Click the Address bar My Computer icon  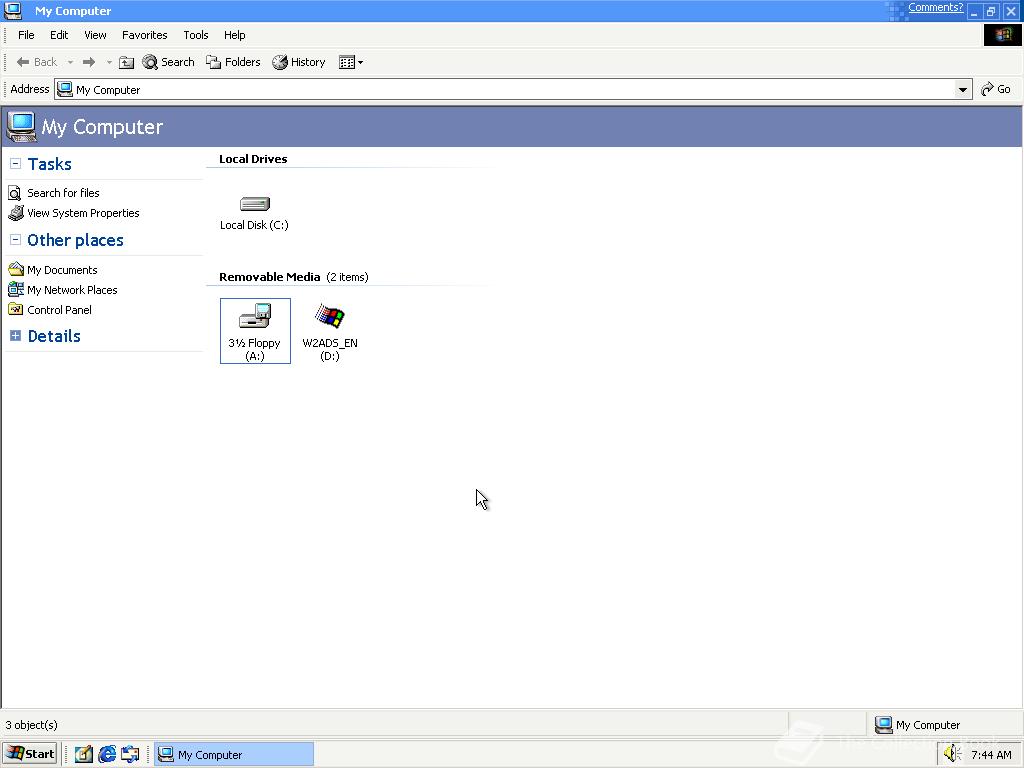click(65, 89)
